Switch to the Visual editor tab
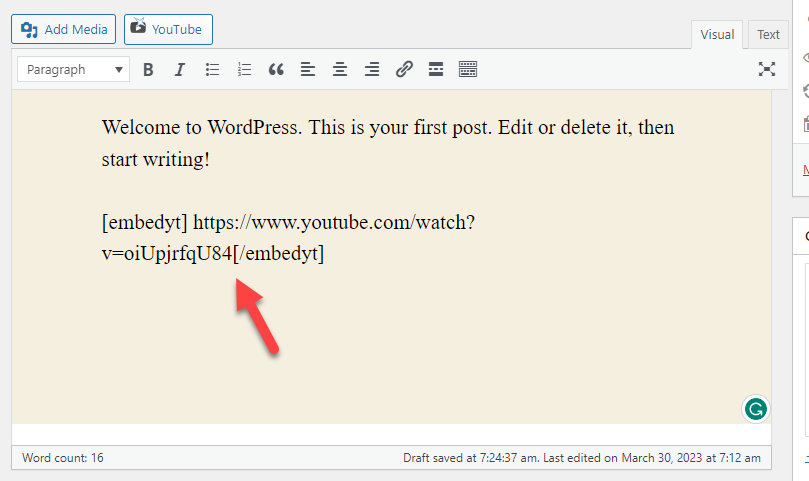809x481 pixels. [717, 35]
